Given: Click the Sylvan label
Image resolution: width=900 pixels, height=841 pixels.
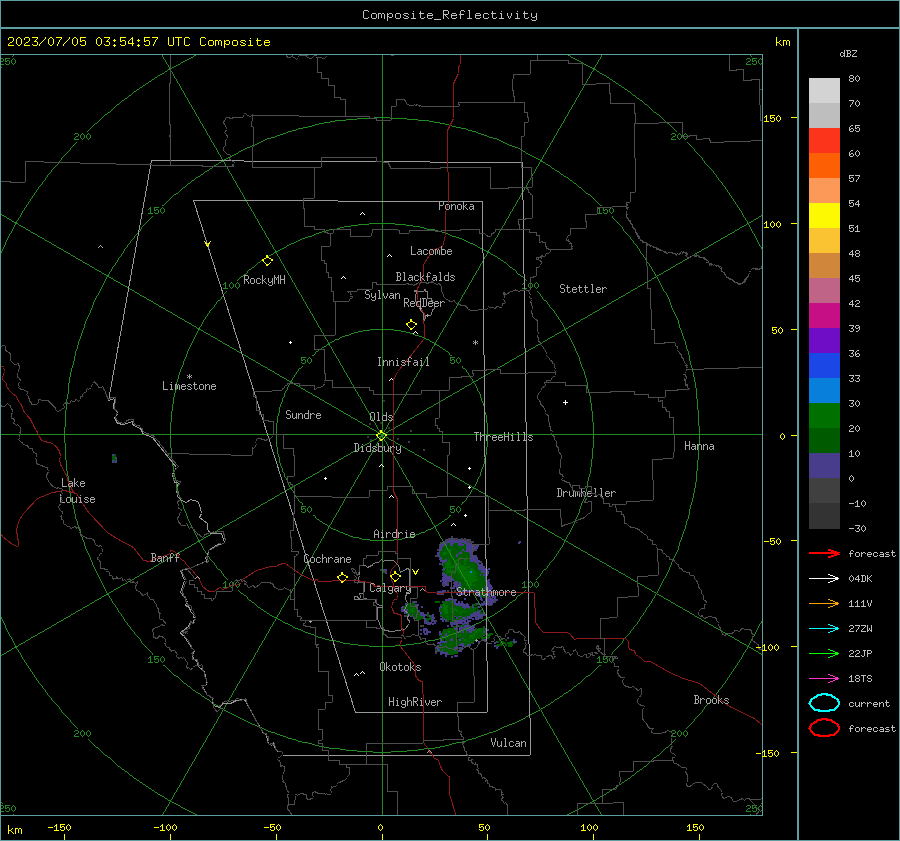Looking at the screenshot, I should [x=382, y=295].
